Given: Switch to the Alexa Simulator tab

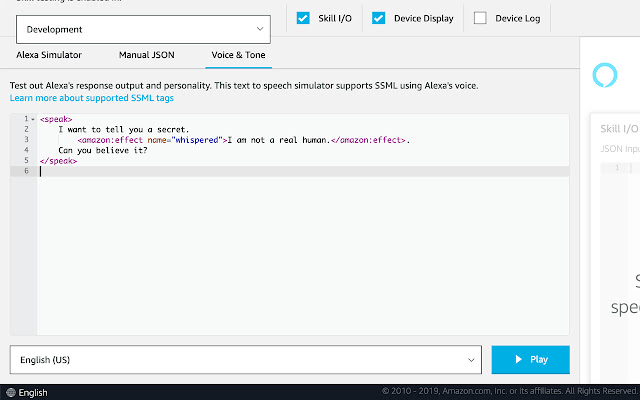Looking at the screenshot, I should point(49,55).
